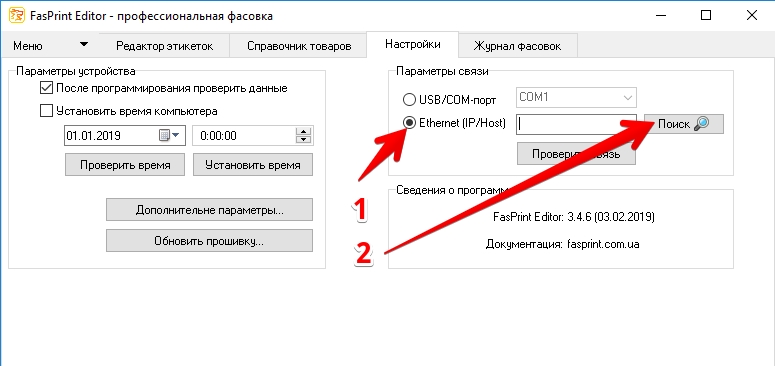Click the FasPrint Editor: 3.4.6 version text
The width and height of the screenshot is (775, 366).
coord(574,217)
